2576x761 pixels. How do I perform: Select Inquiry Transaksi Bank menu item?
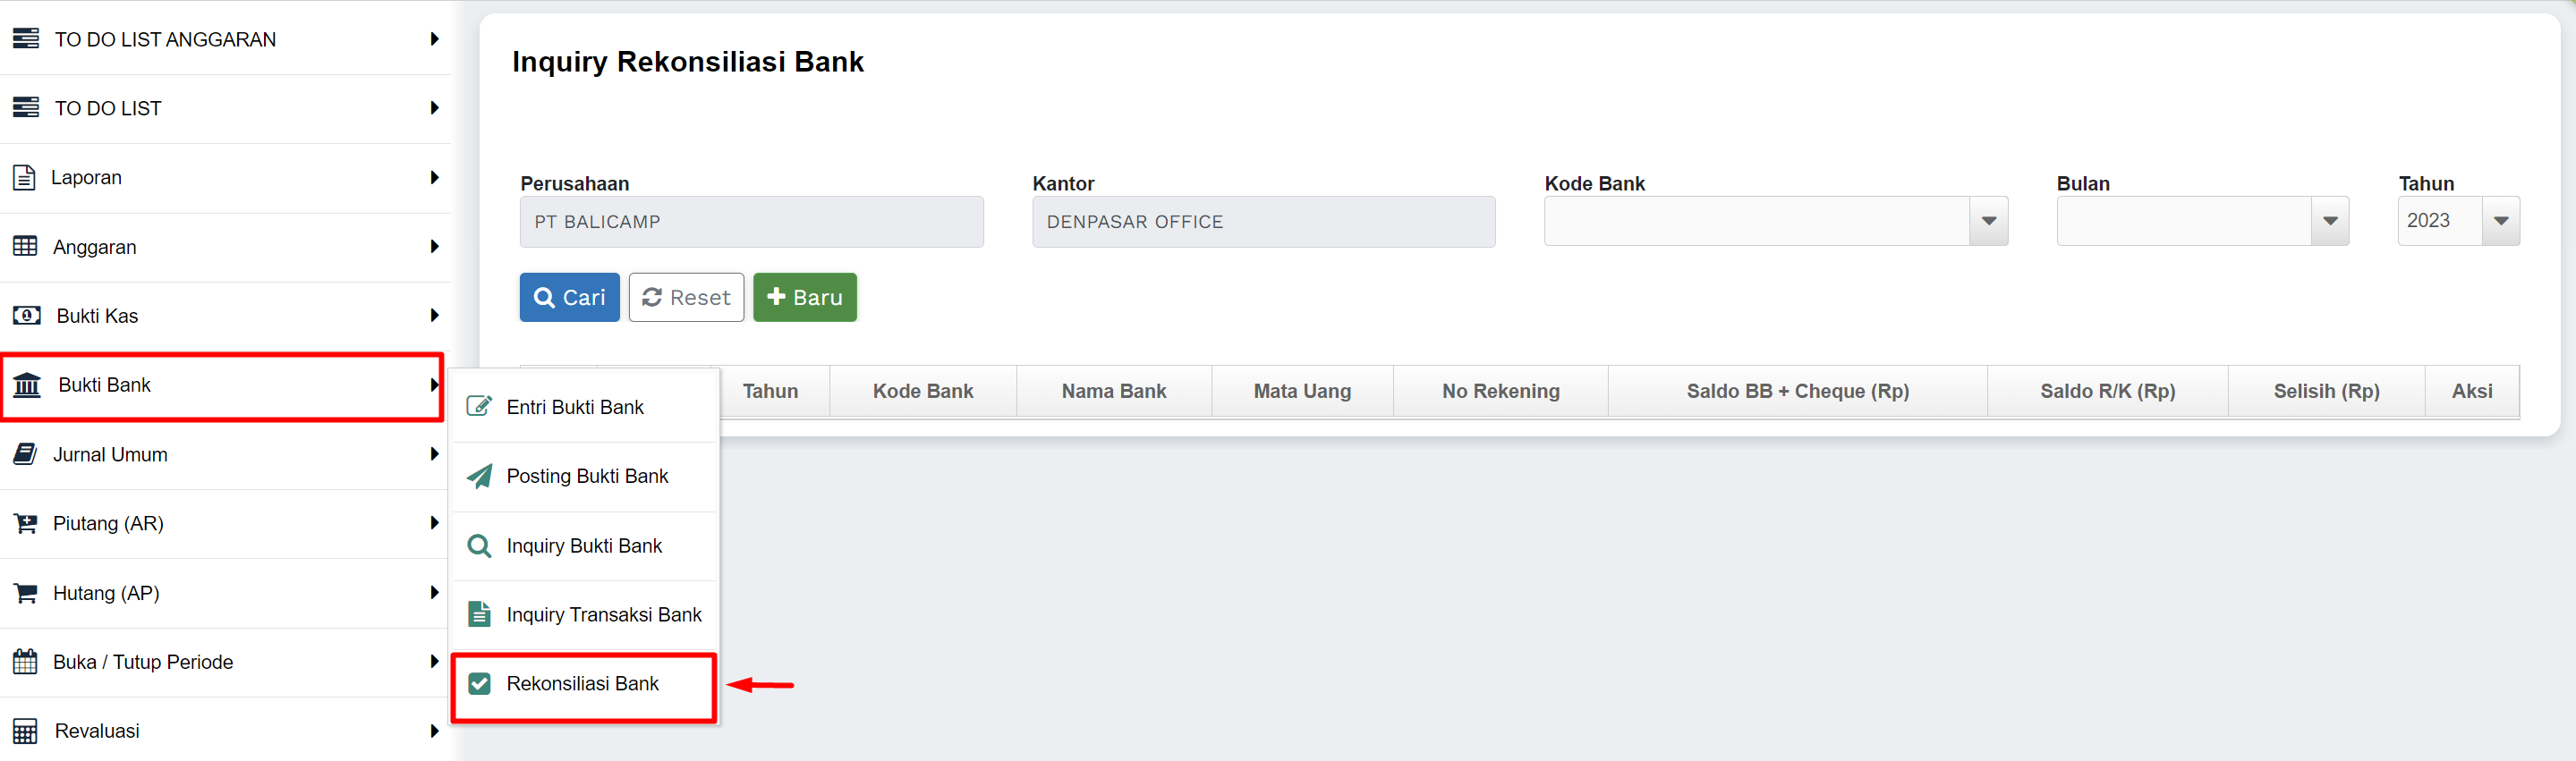[603, 615]
